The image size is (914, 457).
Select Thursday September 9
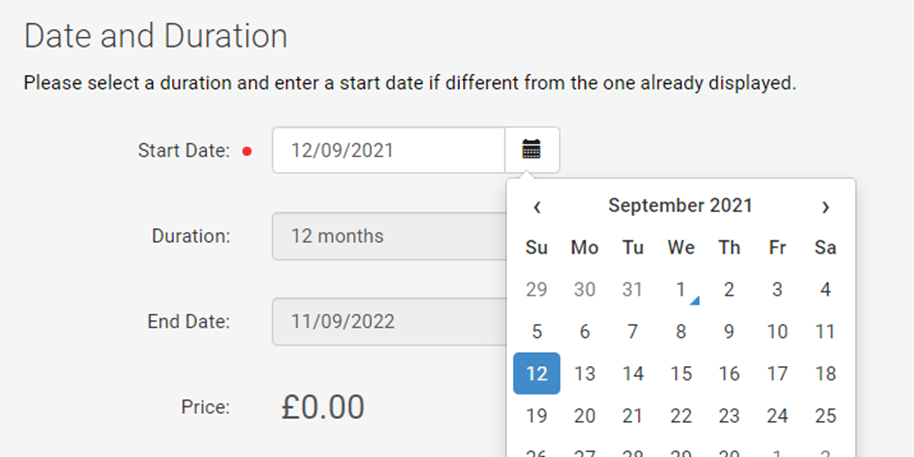pos(729,332)
